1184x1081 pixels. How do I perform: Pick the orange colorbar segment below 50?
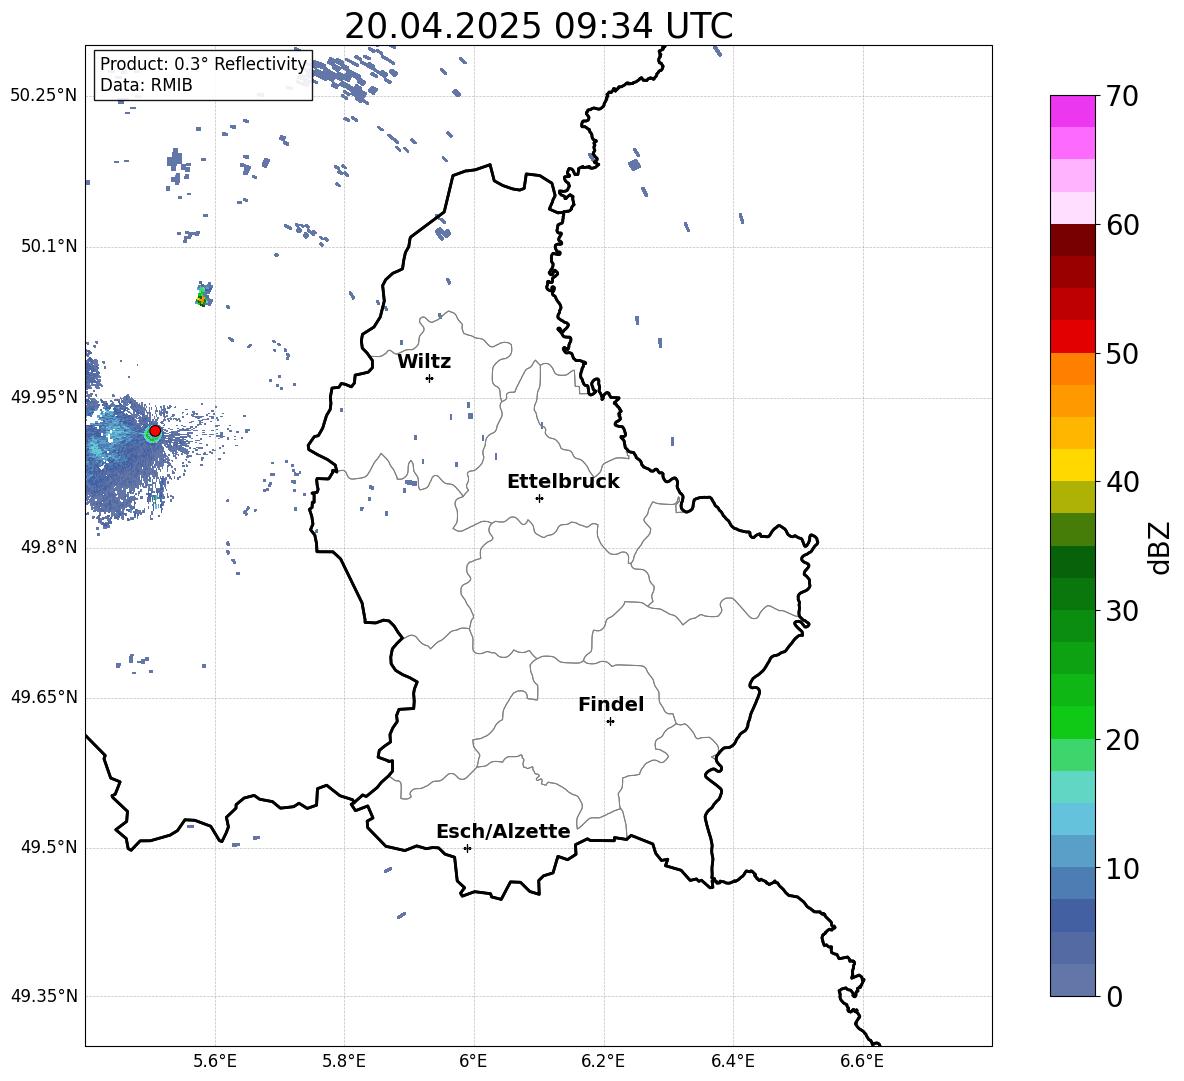pyautogui.click(x=1073, y=368)
